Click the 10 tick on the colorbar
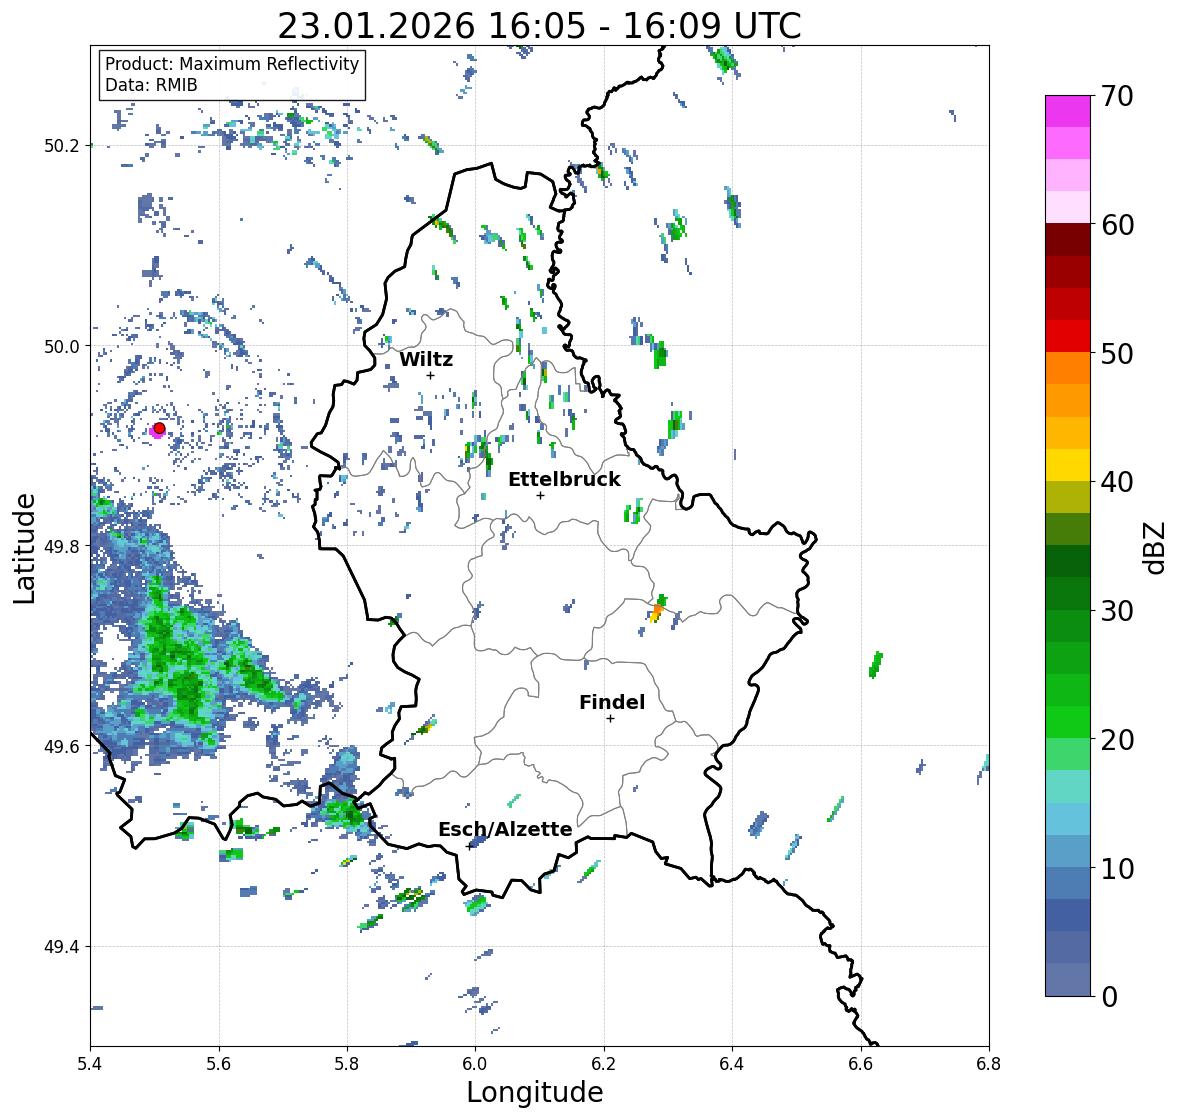 pos(1117,868)
